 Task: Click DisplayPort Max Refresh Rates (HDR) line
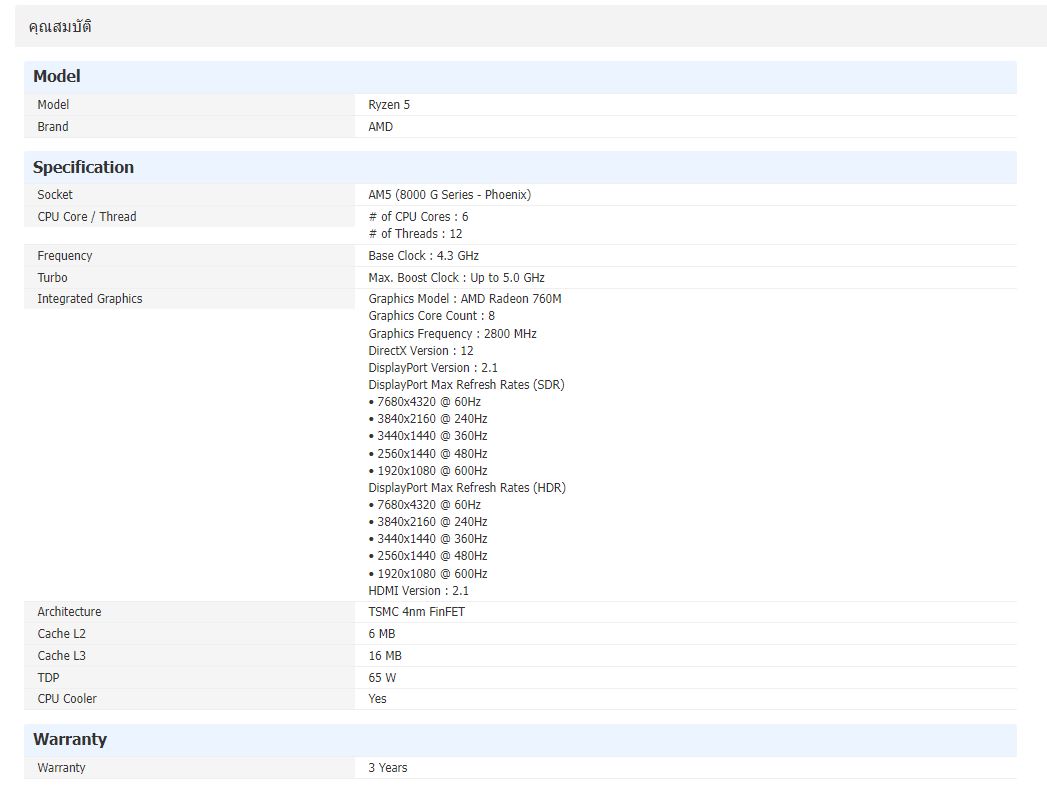(x=466, y=488)
